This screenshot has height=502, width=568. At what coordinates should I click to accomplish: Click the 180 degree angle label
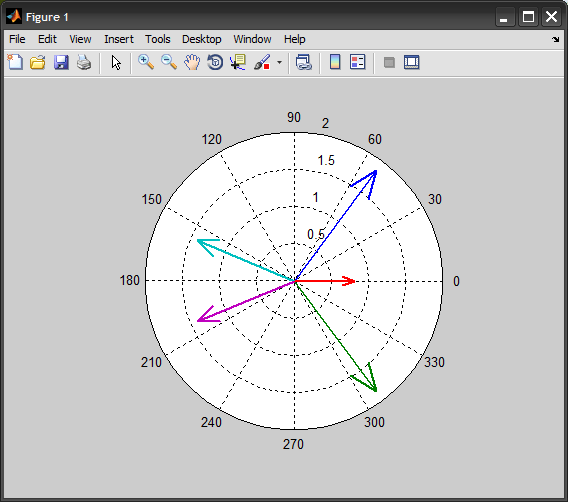[x=130, y=280]
